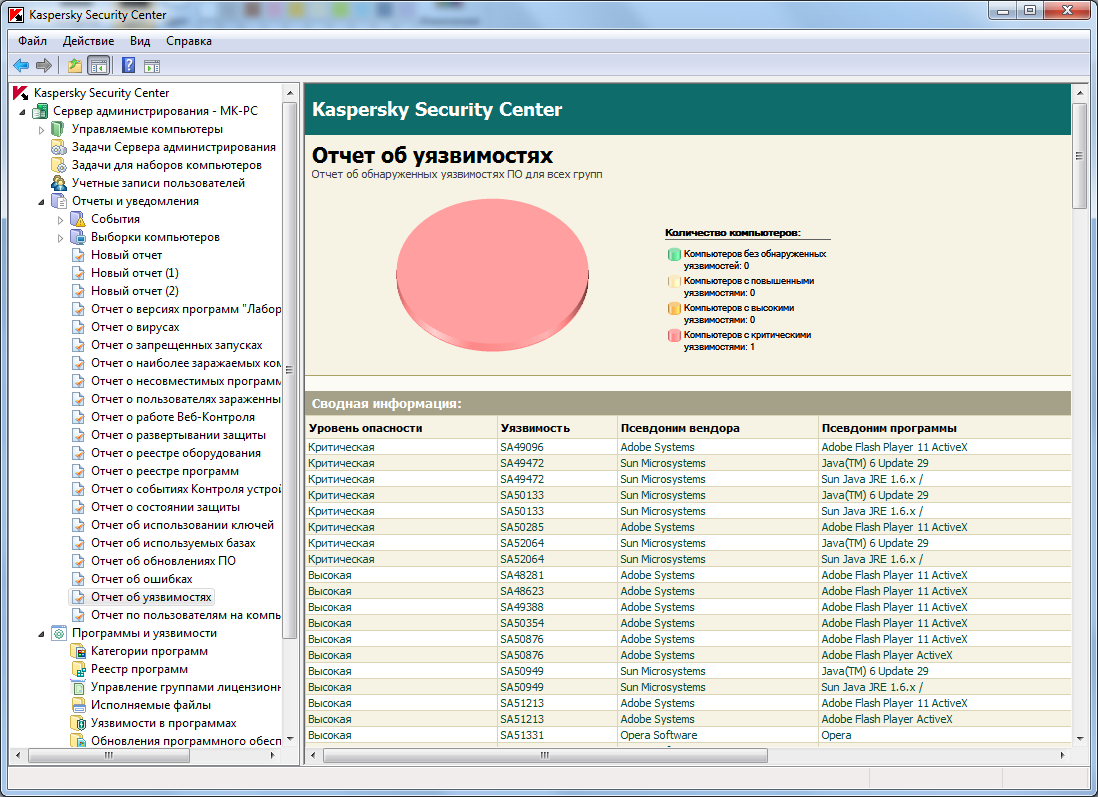Screen dimensions: 1098x797
Task: Open the Справка menu
Action: pyautogui.click(x=188, y=41)
